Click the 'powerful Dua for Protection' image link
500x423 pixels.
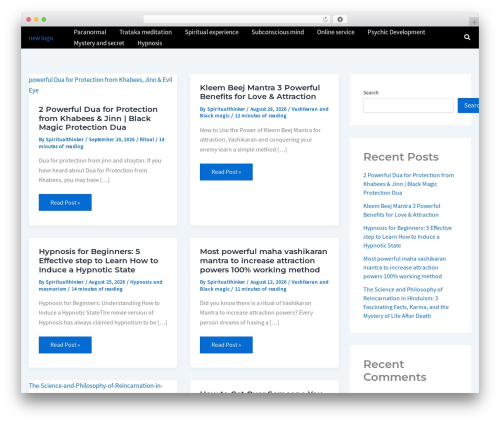[100, 85]
